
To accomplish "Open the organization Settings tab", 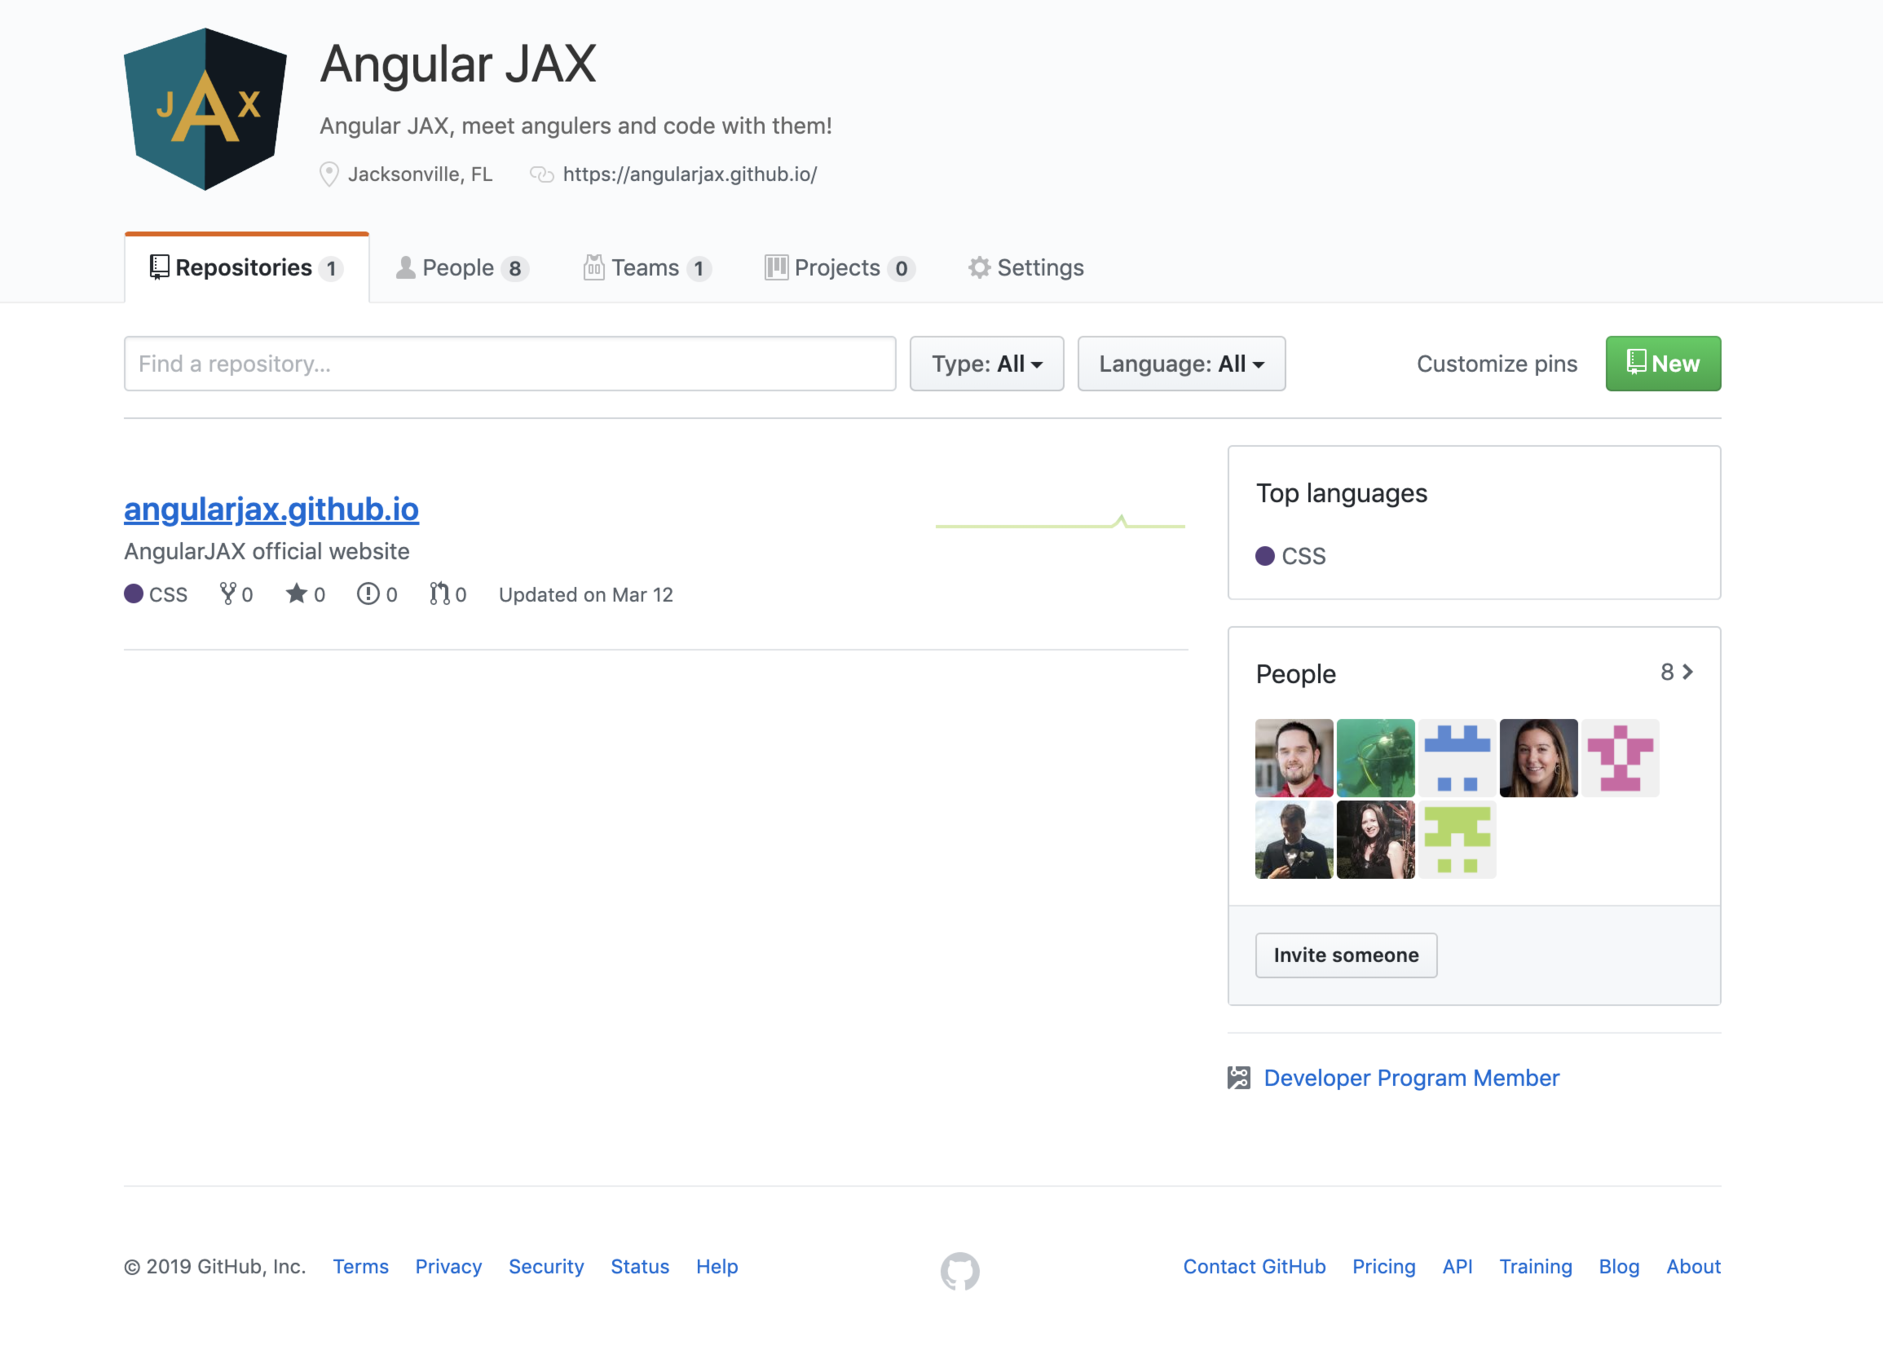I will pos(1026,268).
